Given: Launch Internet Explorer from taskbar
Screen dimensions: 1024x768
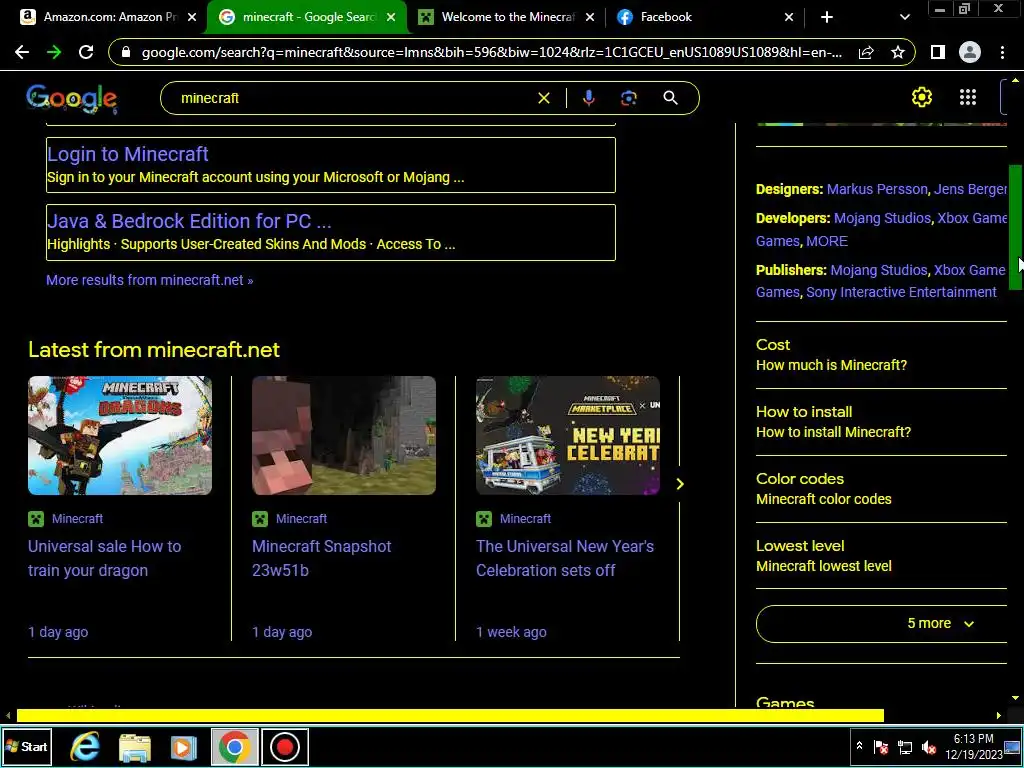Looking at the screenshot, I should point(85,747).
